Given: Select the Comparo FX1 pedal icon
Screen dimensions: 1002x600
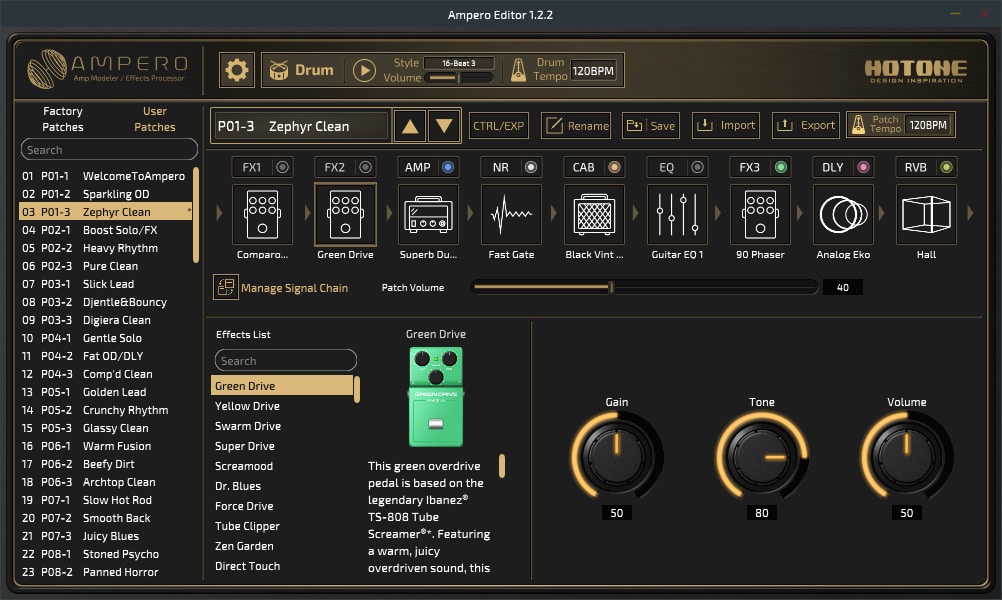Looking at the screenshot, I should click(262, 215).
